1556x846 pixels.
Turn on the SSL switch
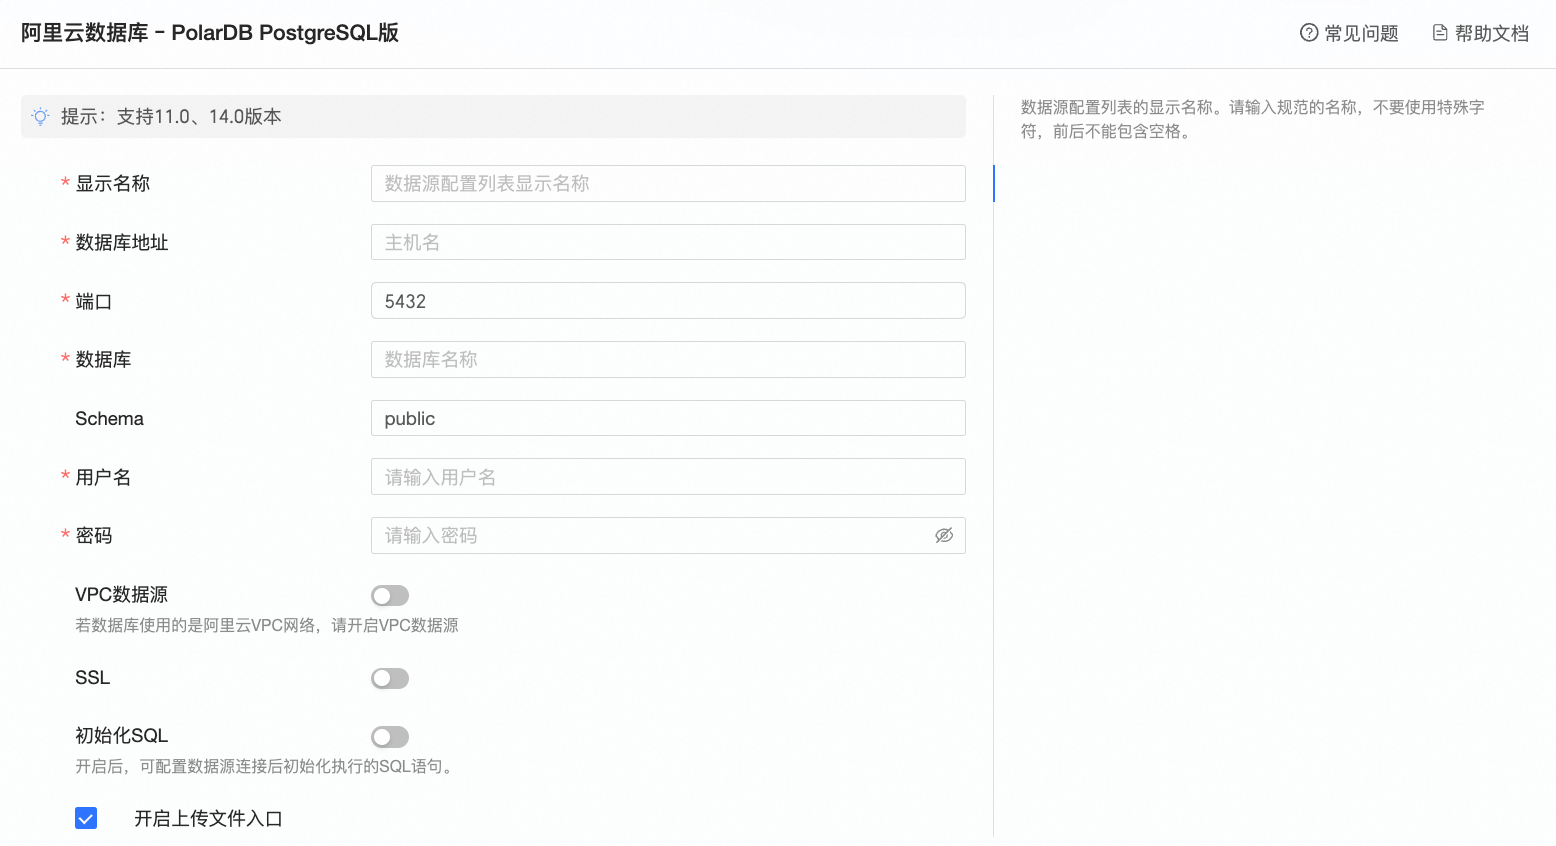pyautogui.click(x=390, y=679)
